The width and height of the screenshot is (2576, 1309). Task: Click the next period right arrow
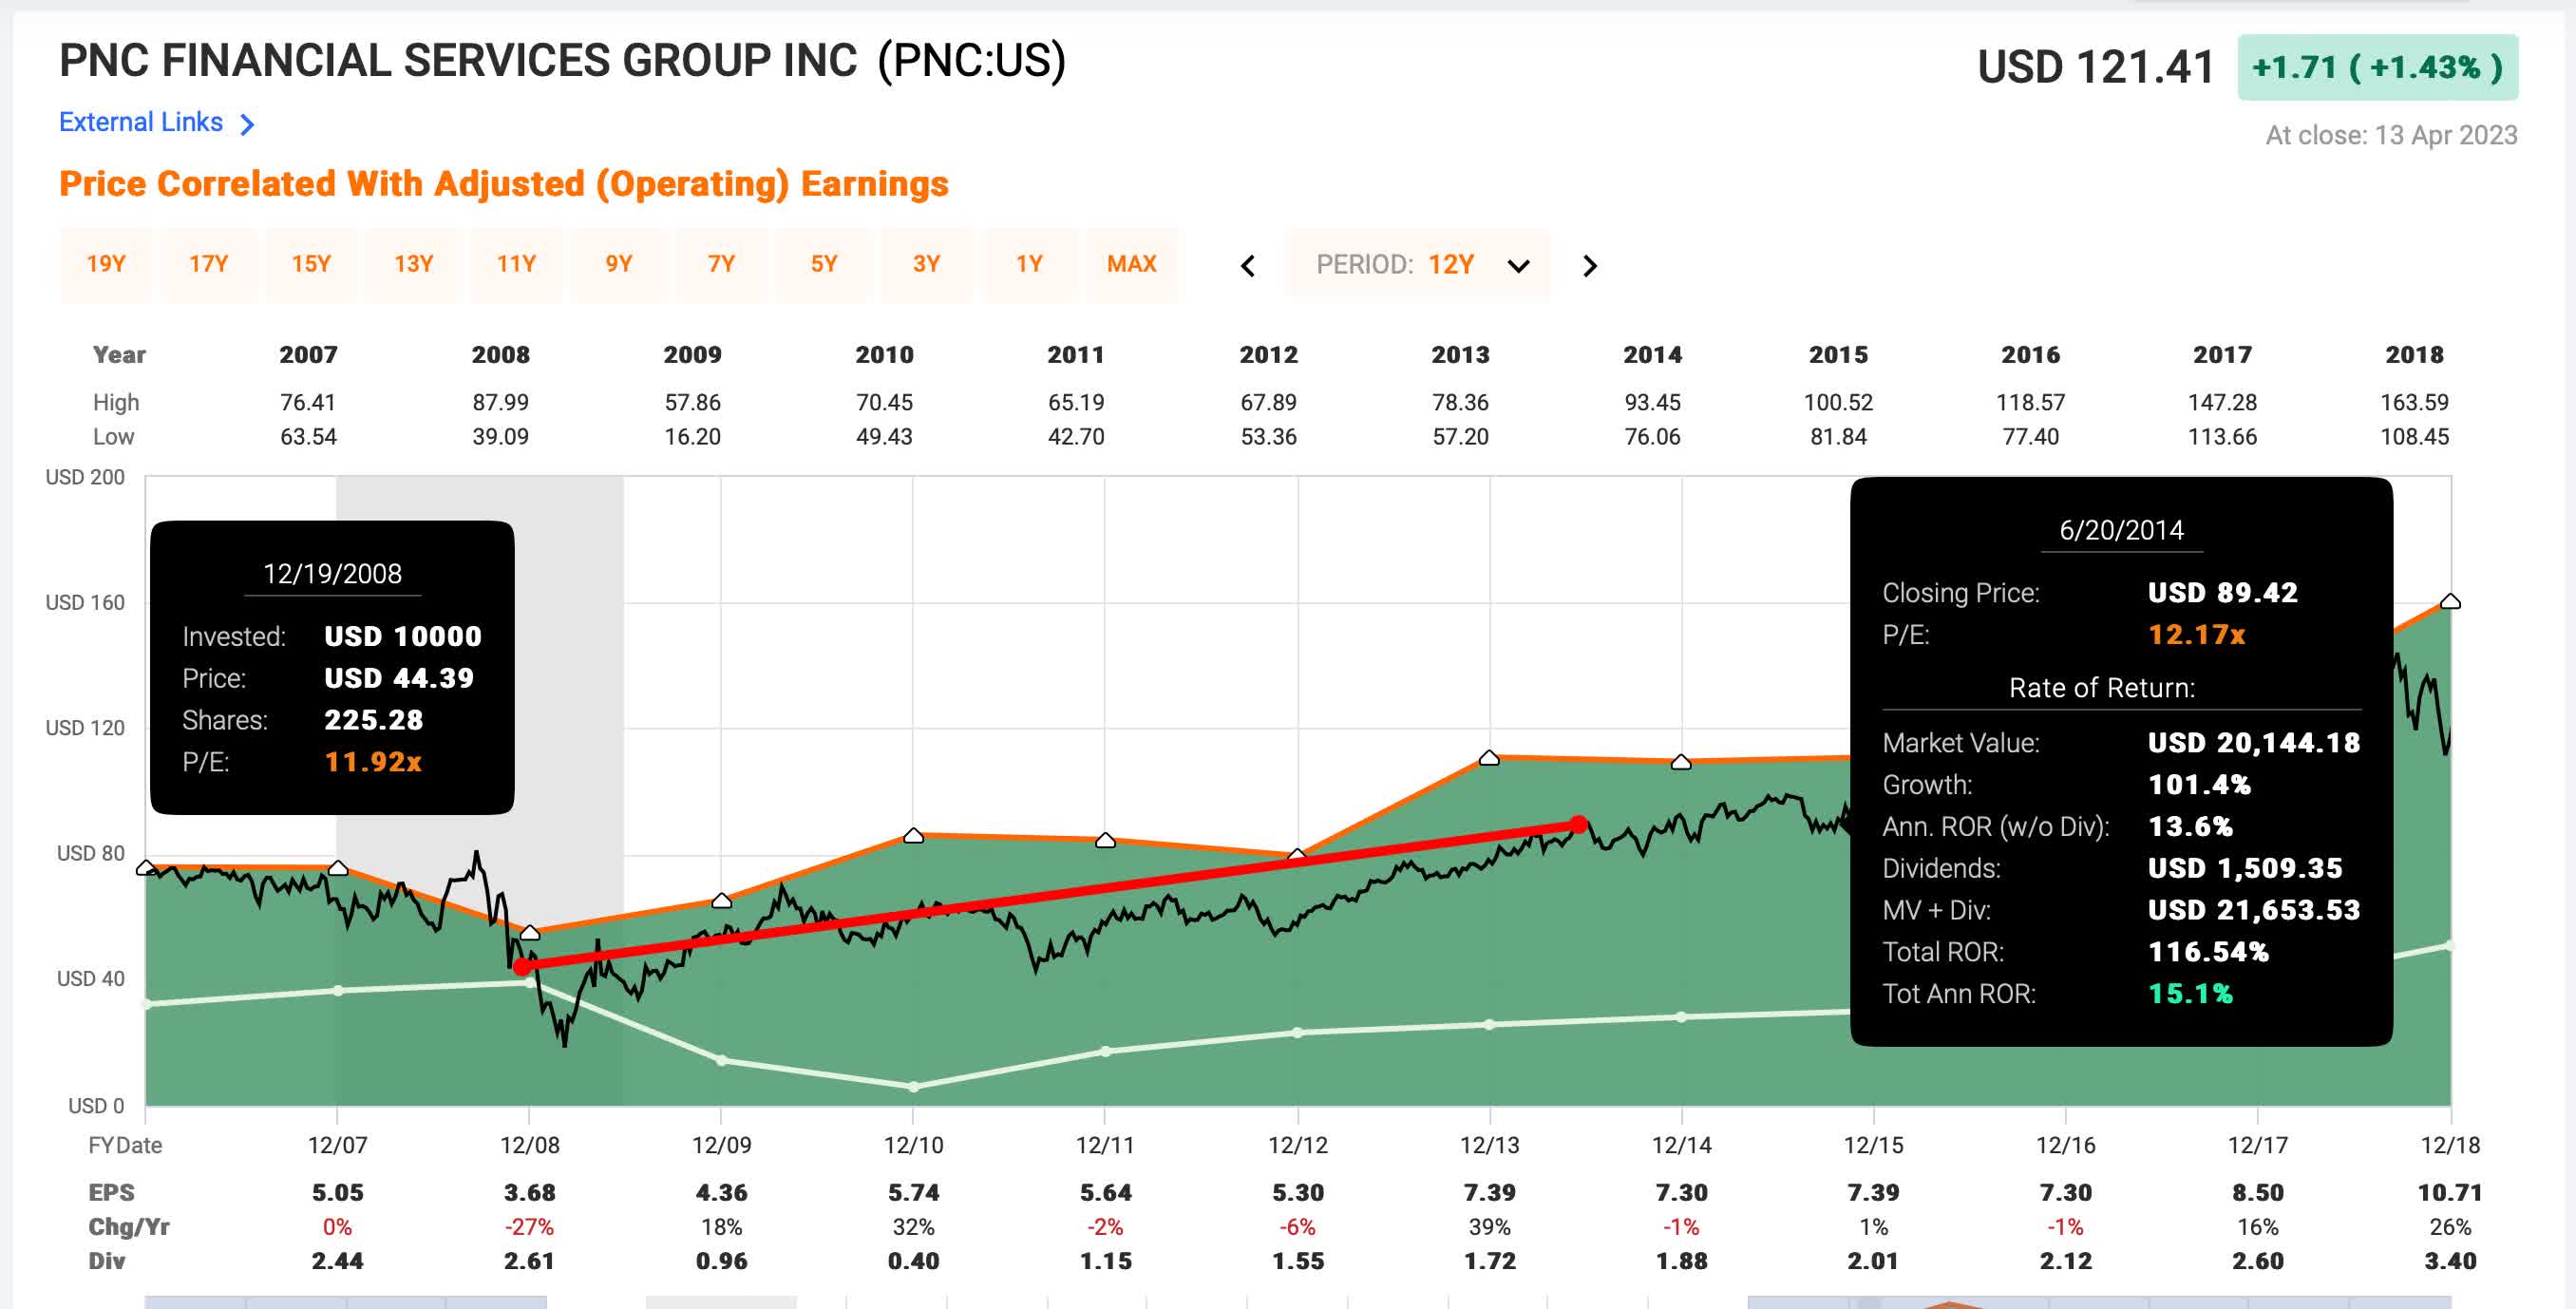pyautogui.click(x=1589, y=266)
